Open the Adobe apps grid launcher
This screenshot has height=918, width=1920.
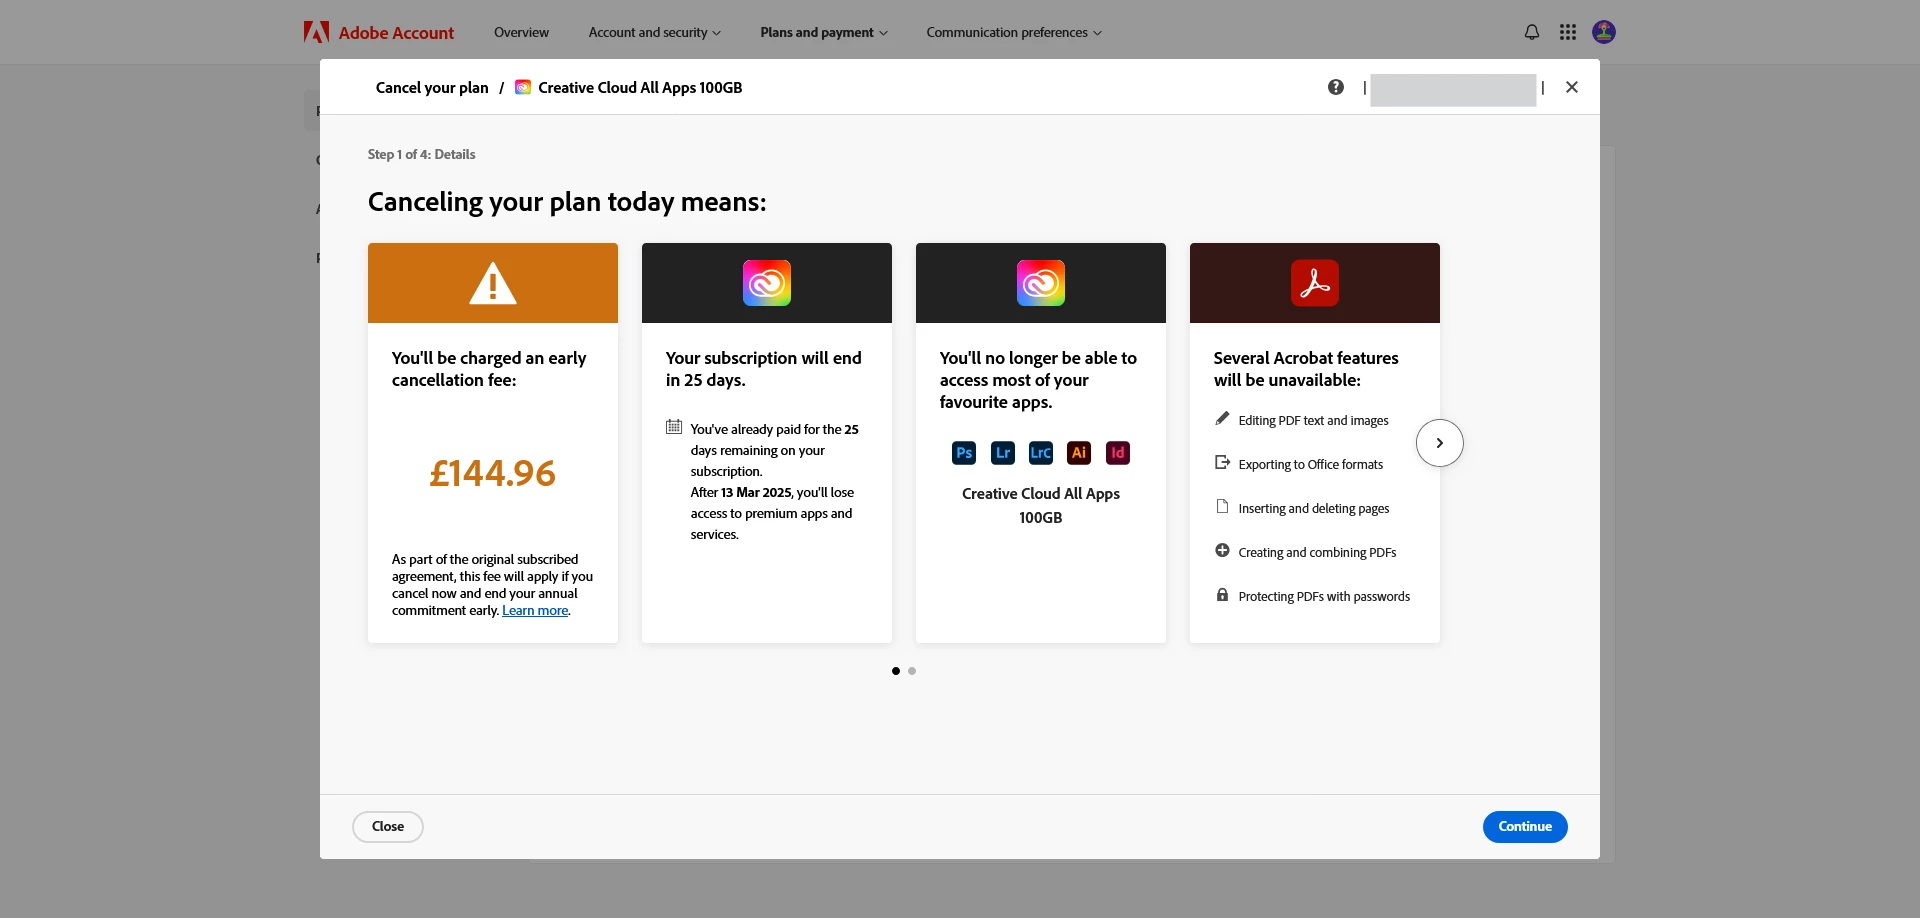(1567, 32)
